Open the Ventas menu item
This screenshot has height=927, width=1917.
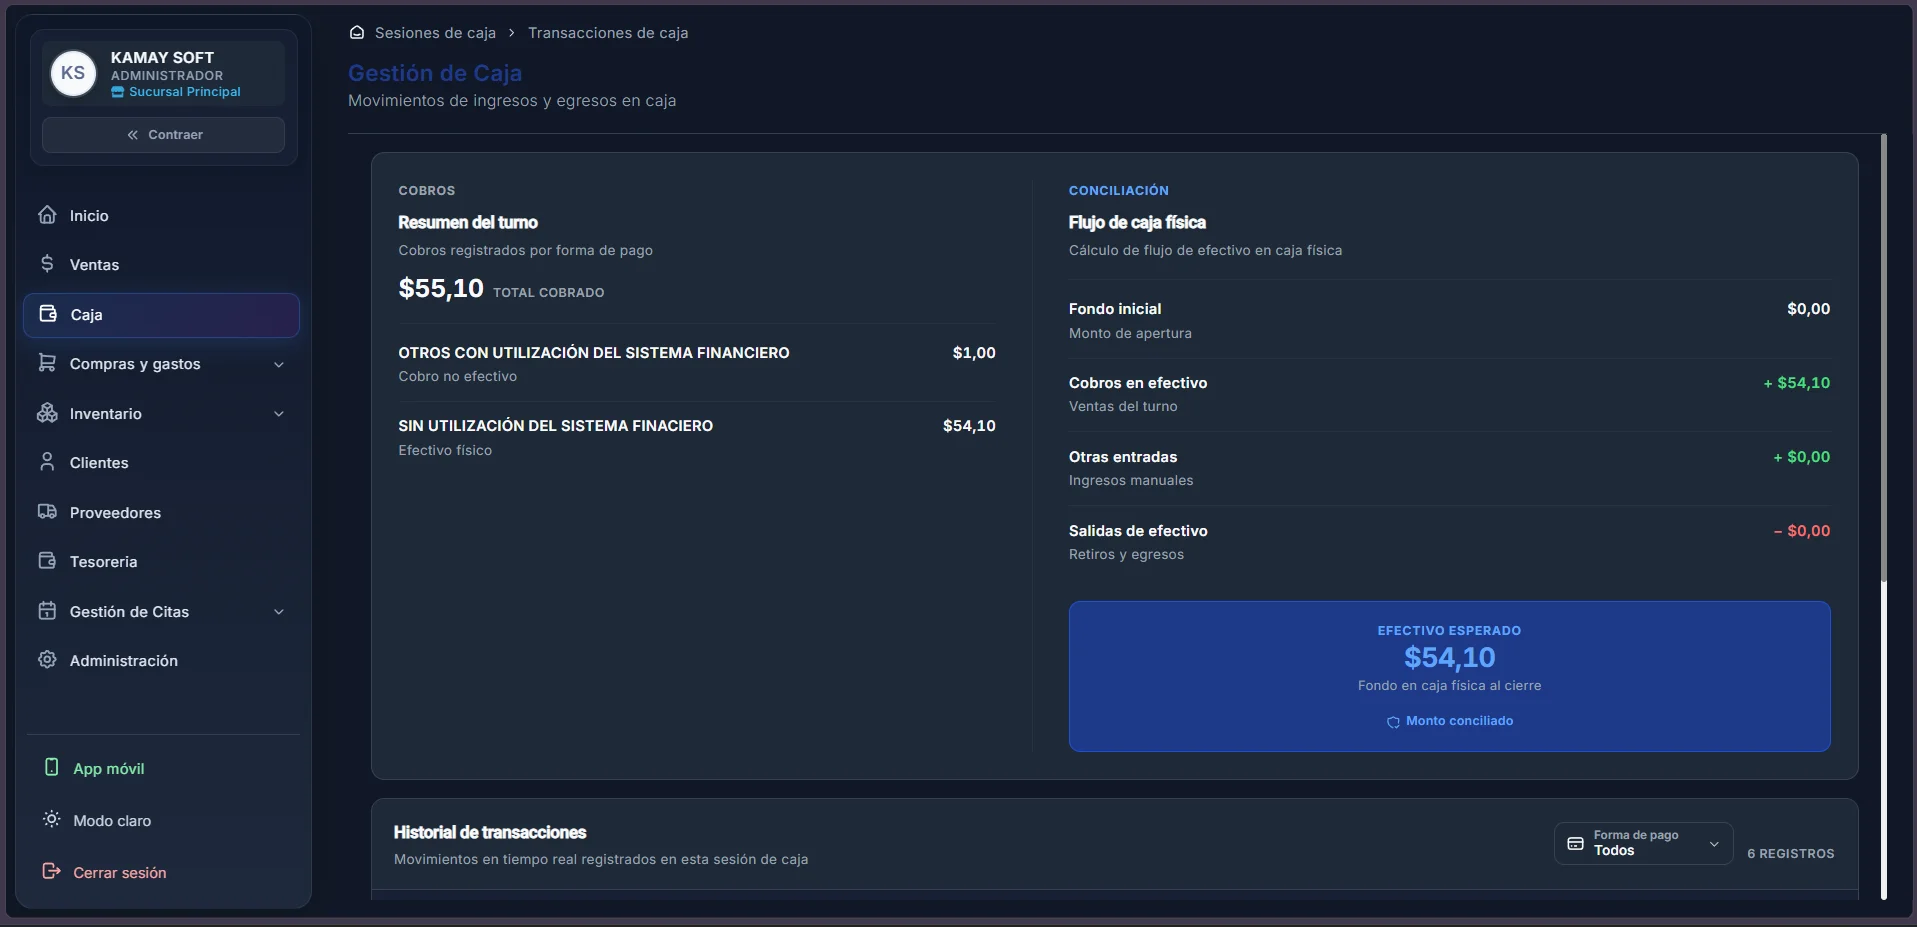[x=161, y=265]
